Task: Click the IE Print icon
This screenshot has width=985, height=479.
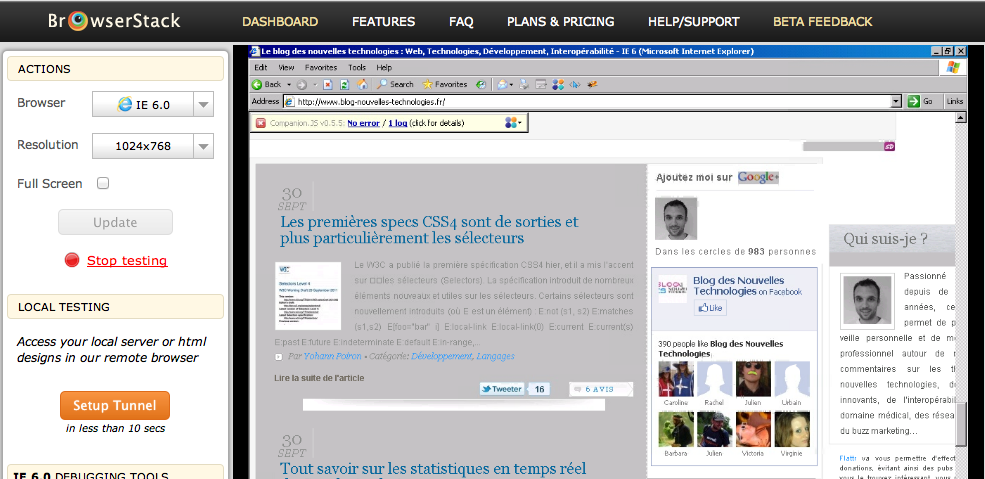Action: point(525,85)
